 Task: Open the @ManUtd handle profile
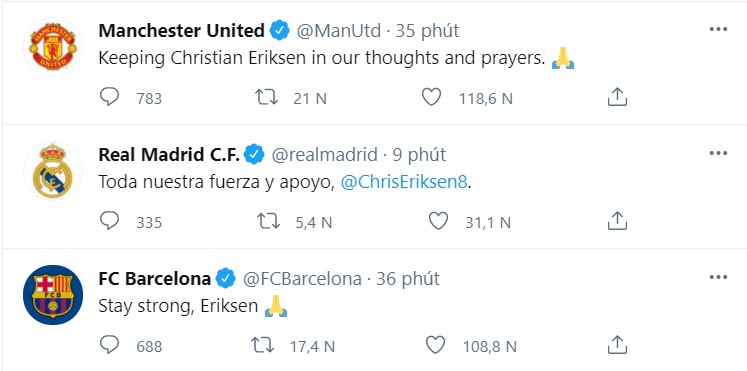[339, 31]
